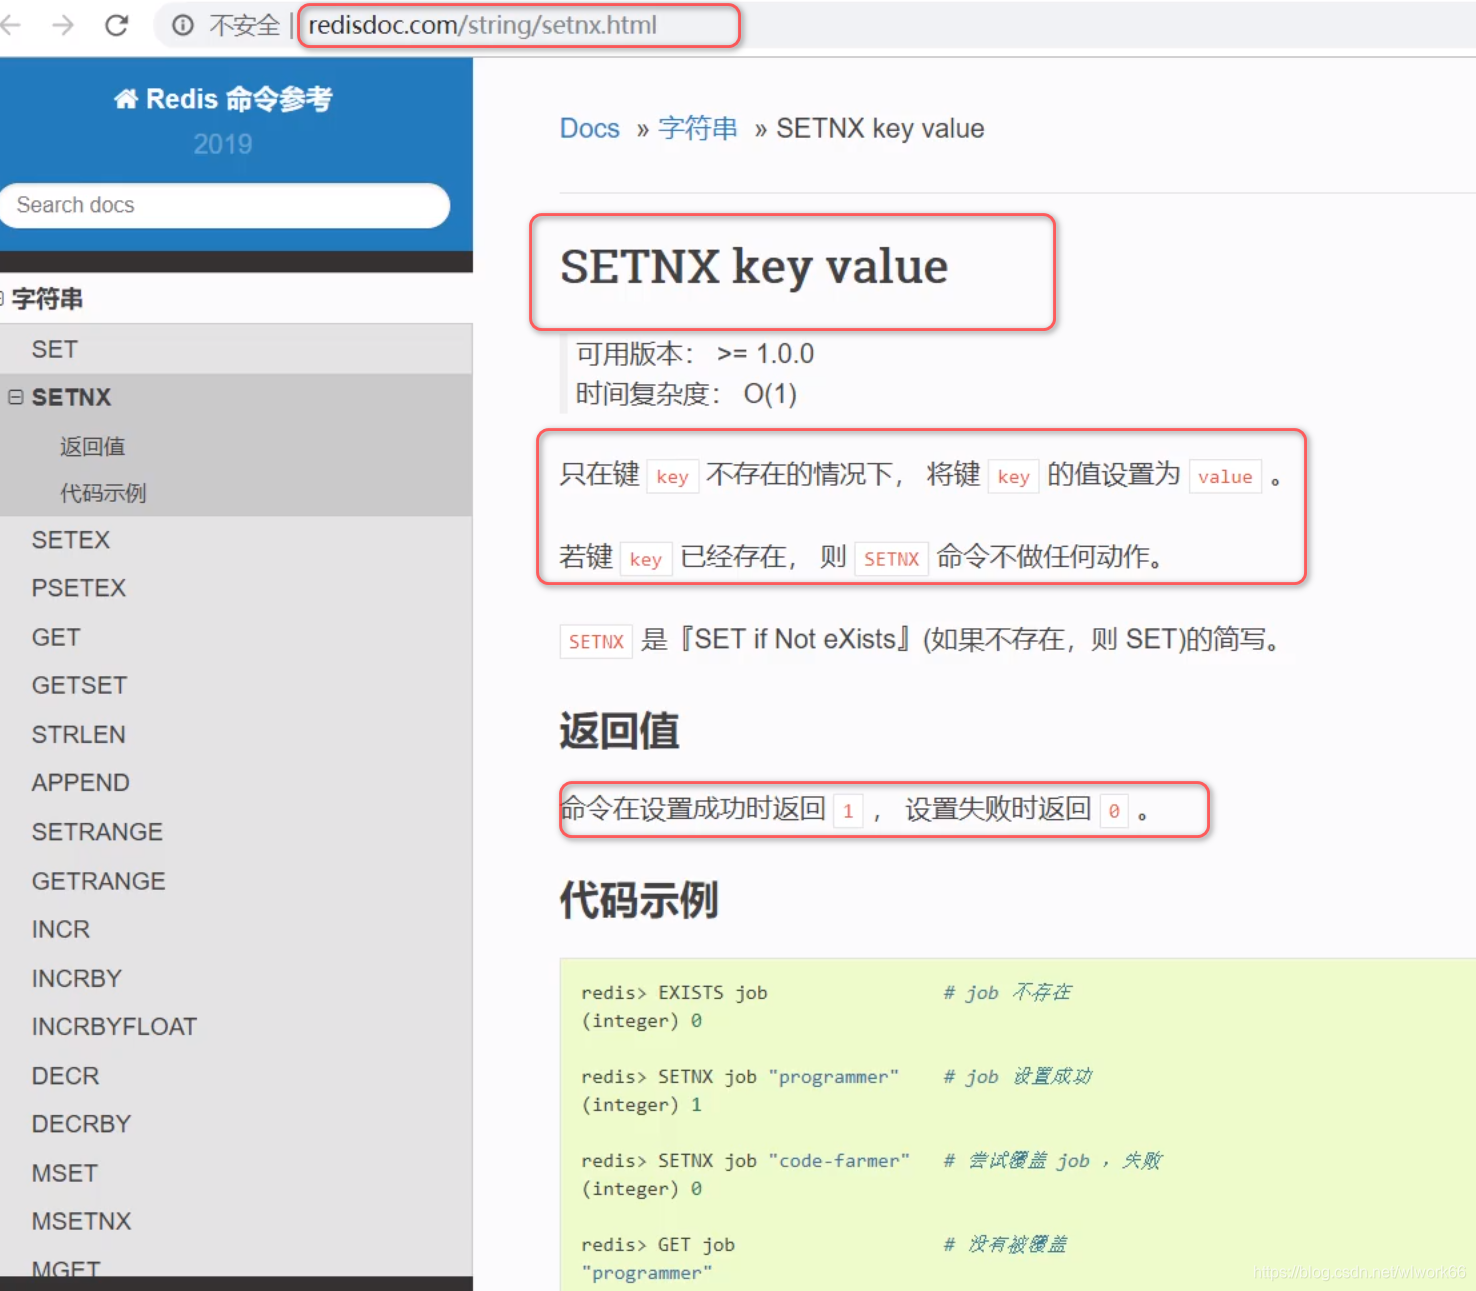Click the 可用版本 >= 1.0.0 line
Viewport: 1476px width, 1291px height.
[x=695, y=353]
